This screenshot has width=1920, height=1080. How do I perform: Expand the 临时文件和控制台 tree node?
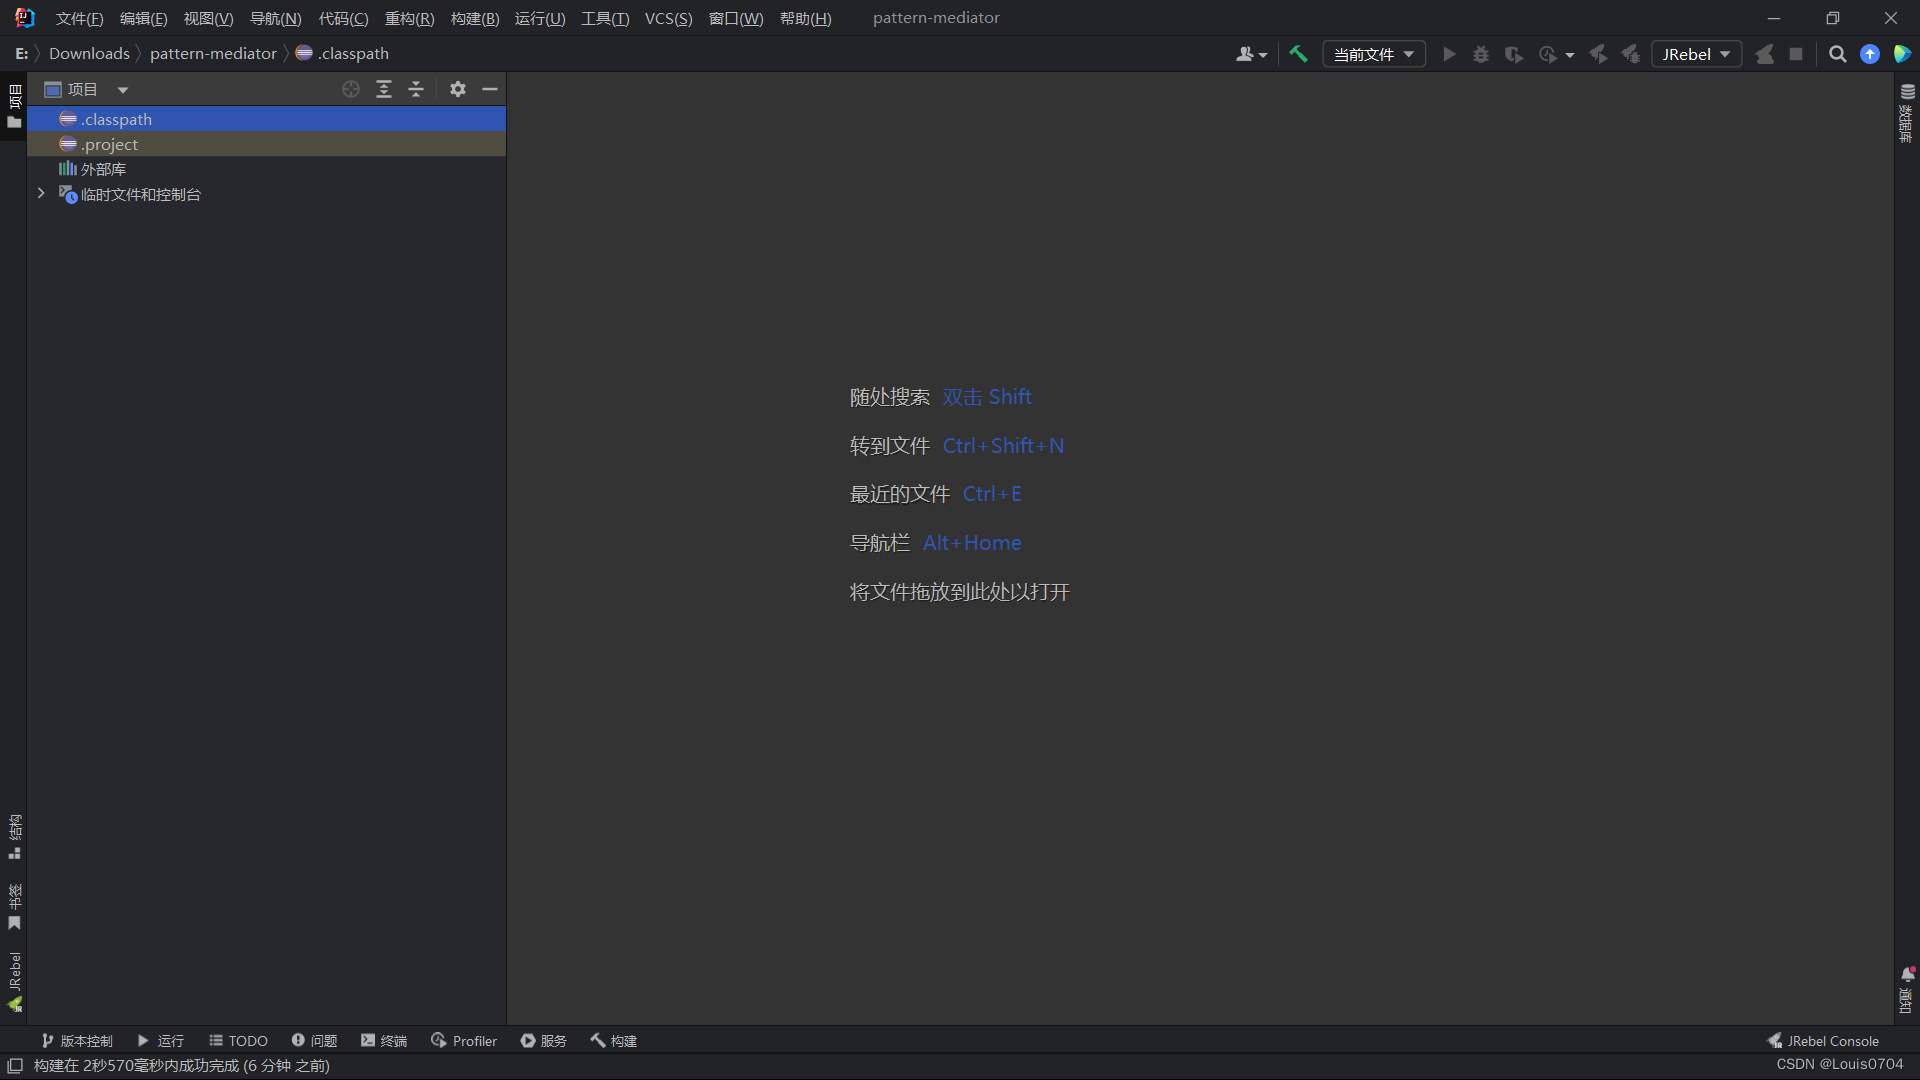41,194
